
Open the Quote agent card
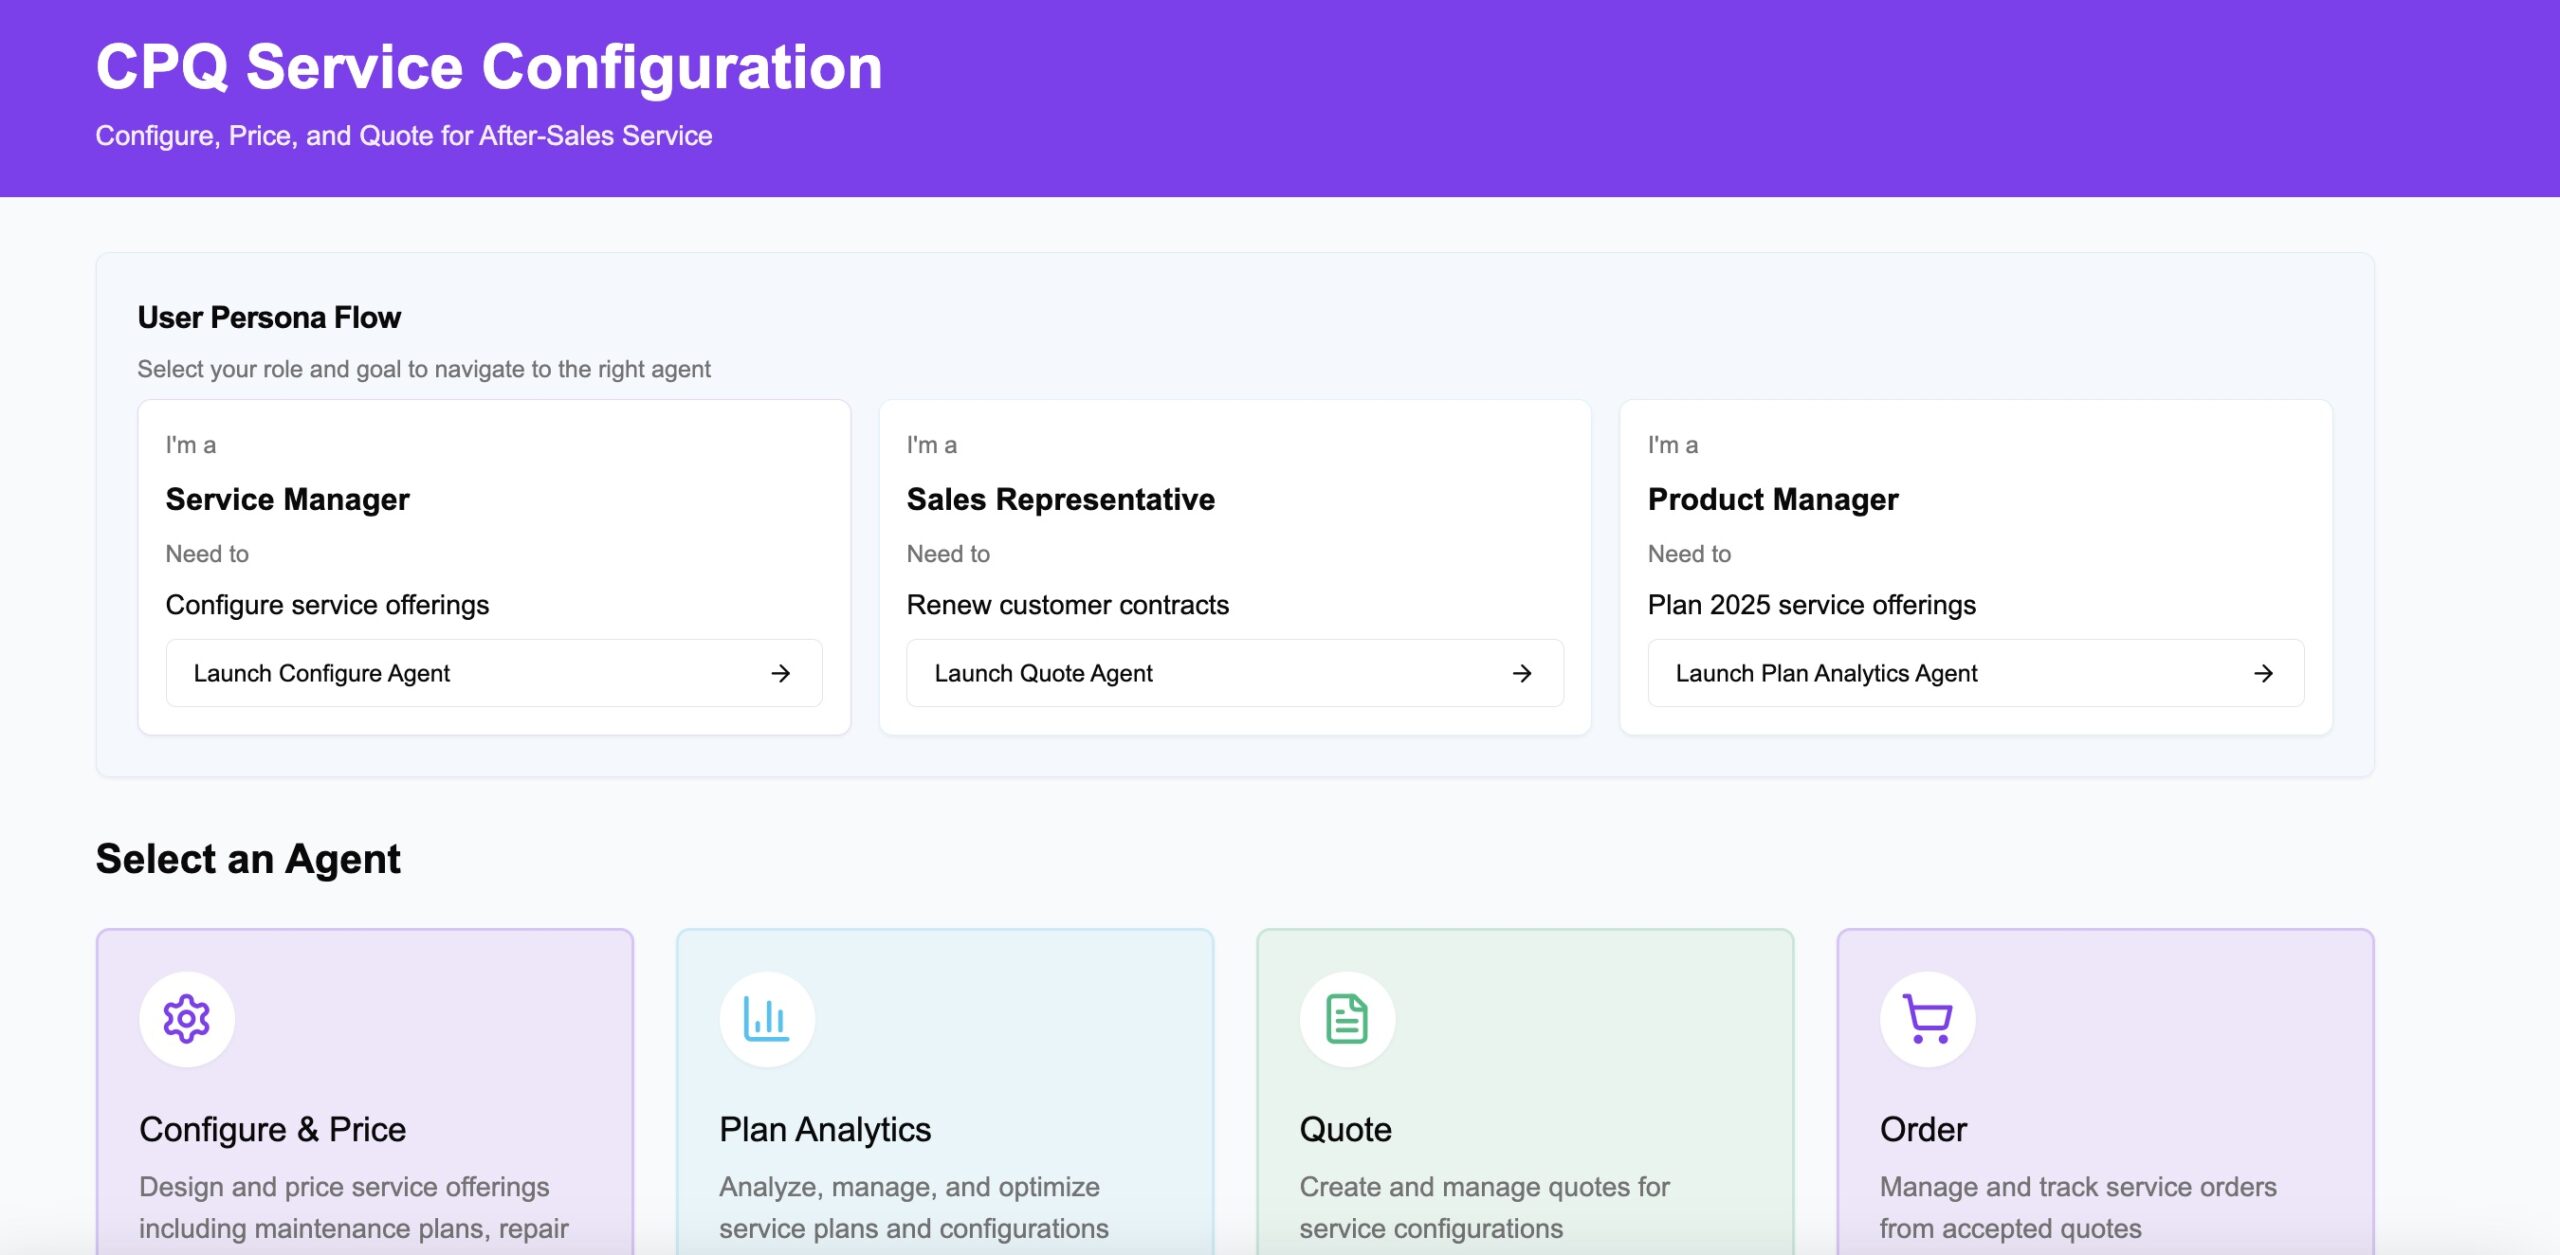tap(1525, 1092)
